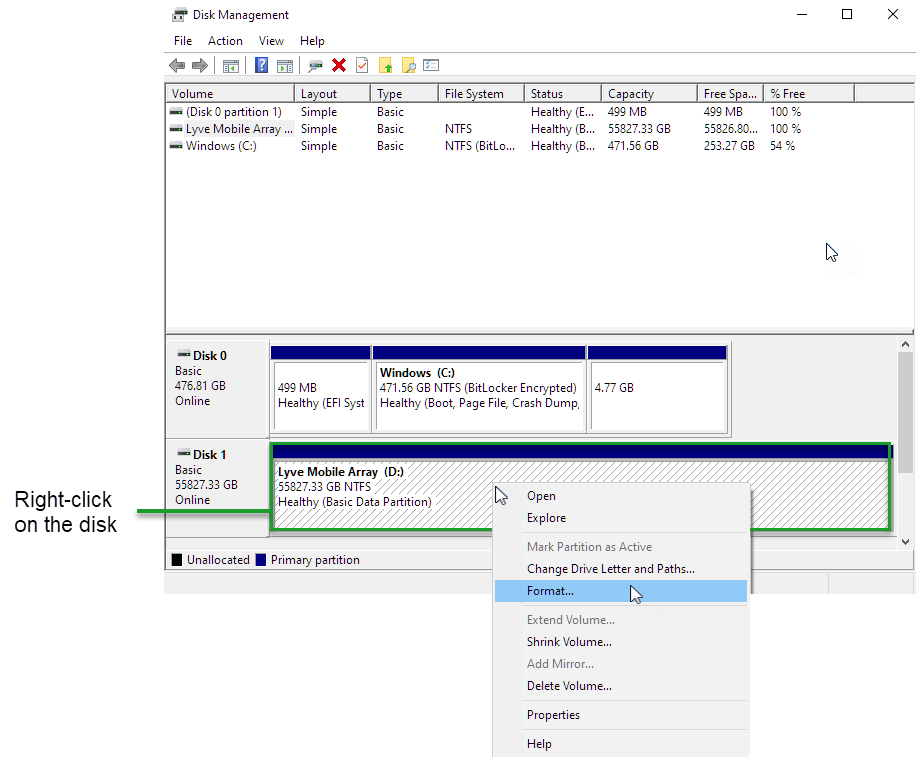This screenshot has height=760, width=916.
Task: Click the Show/Hide Console Tree icon
Action: coord(231,66)
